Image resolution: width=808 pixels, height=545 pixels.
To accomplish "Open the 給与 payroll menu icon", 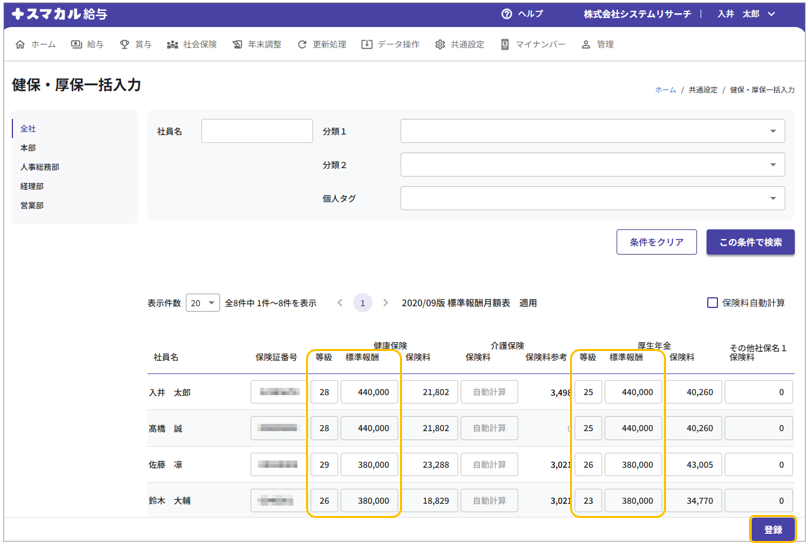I will pos(76,45).
